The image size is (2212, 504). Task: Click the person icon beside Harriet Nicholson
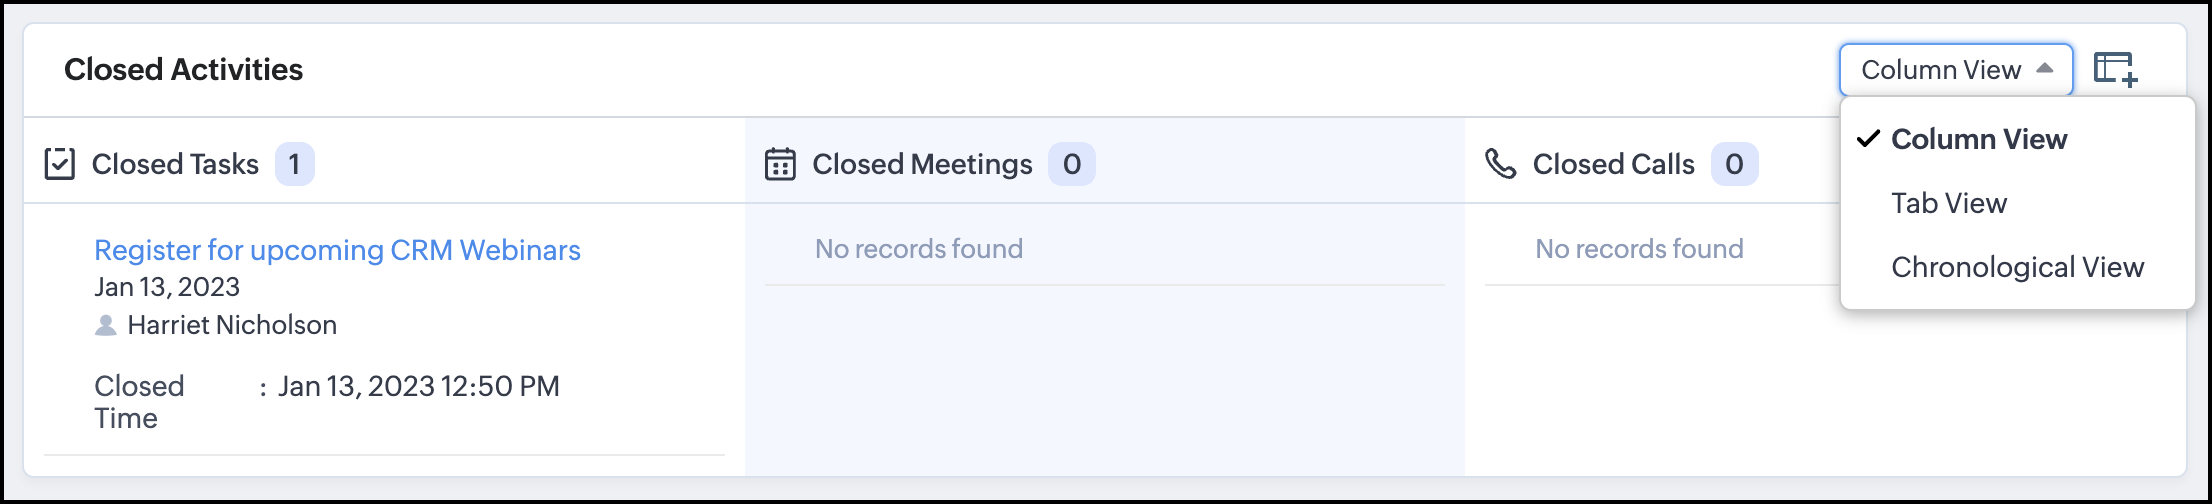tap(105, 325)
